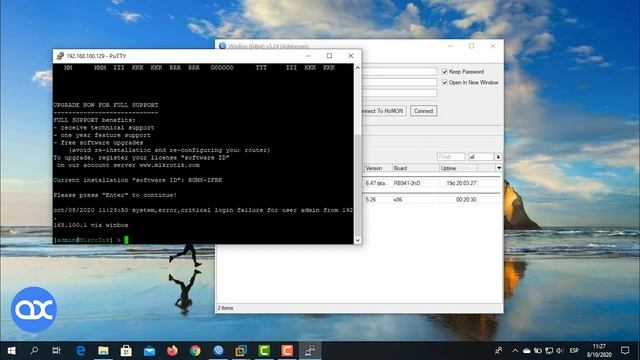Image resolution: width=640 pixels, height=360 pixels.
Task: Click the Connect To RoMON button
Action: point(384,111)
